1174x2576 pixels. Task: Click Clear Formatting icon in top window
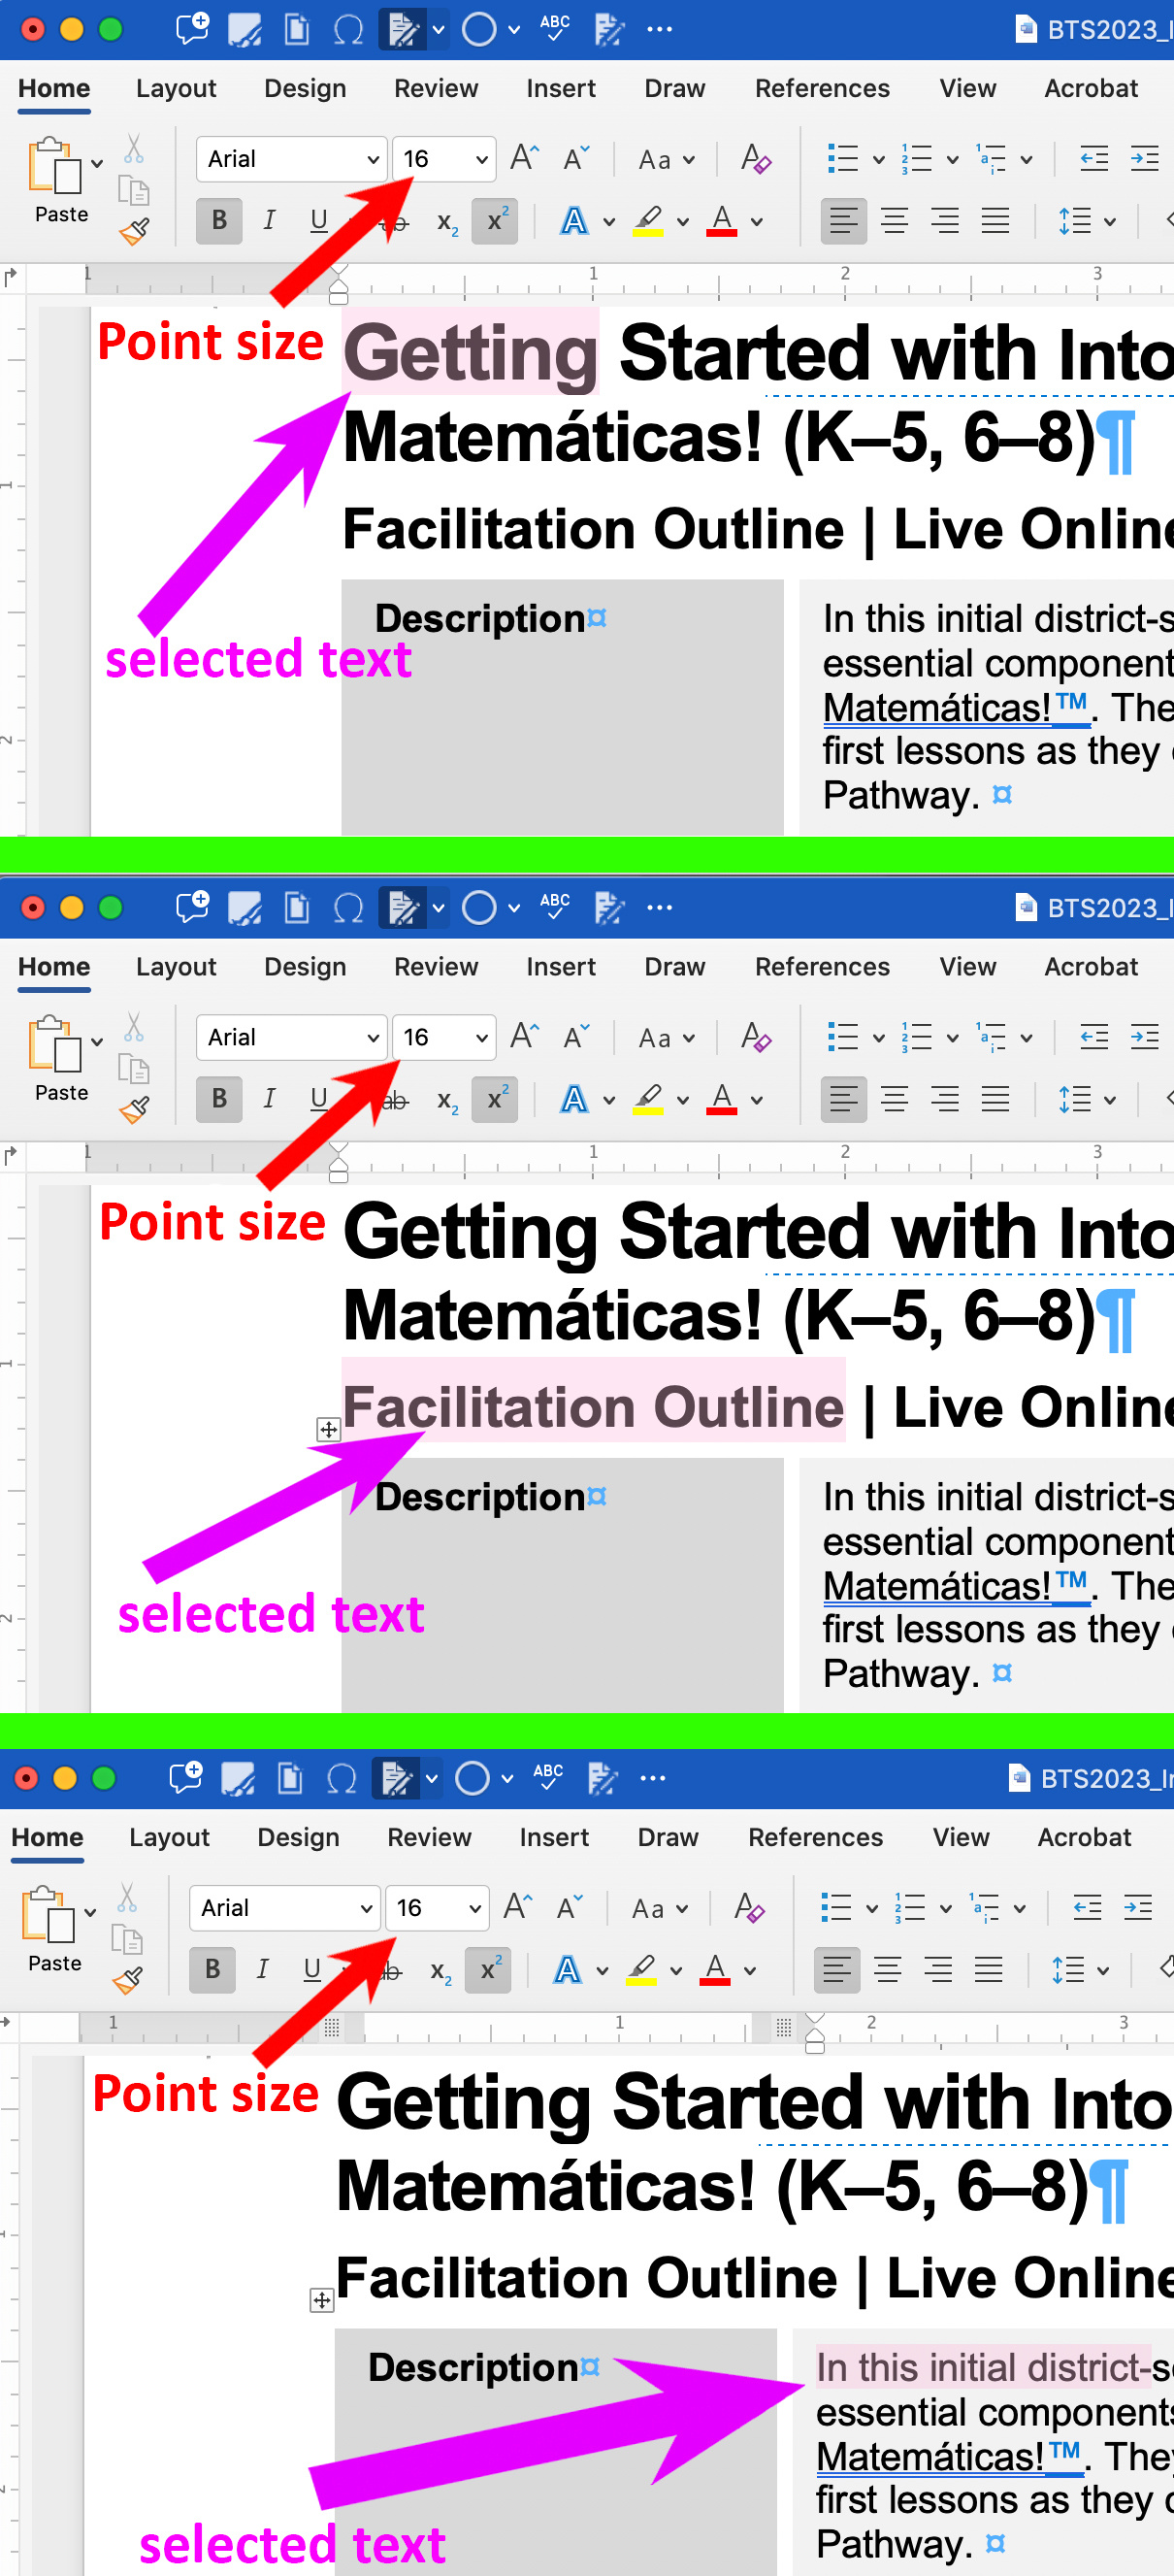coord(755,158)
